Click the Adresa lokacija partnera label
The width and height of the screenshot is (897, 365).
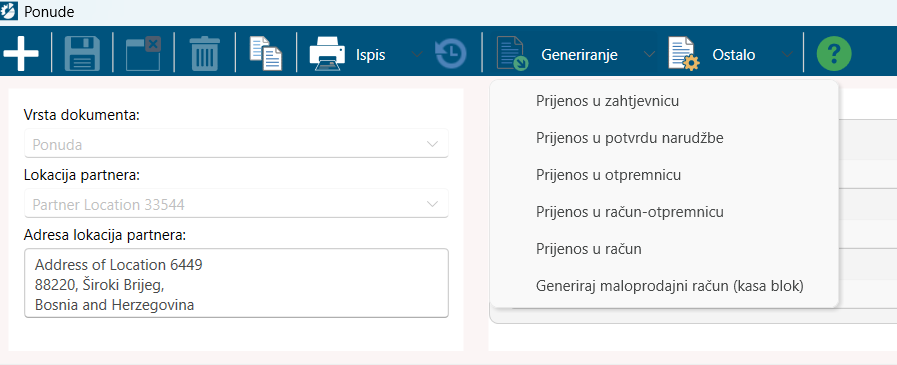tap(105, 235)
